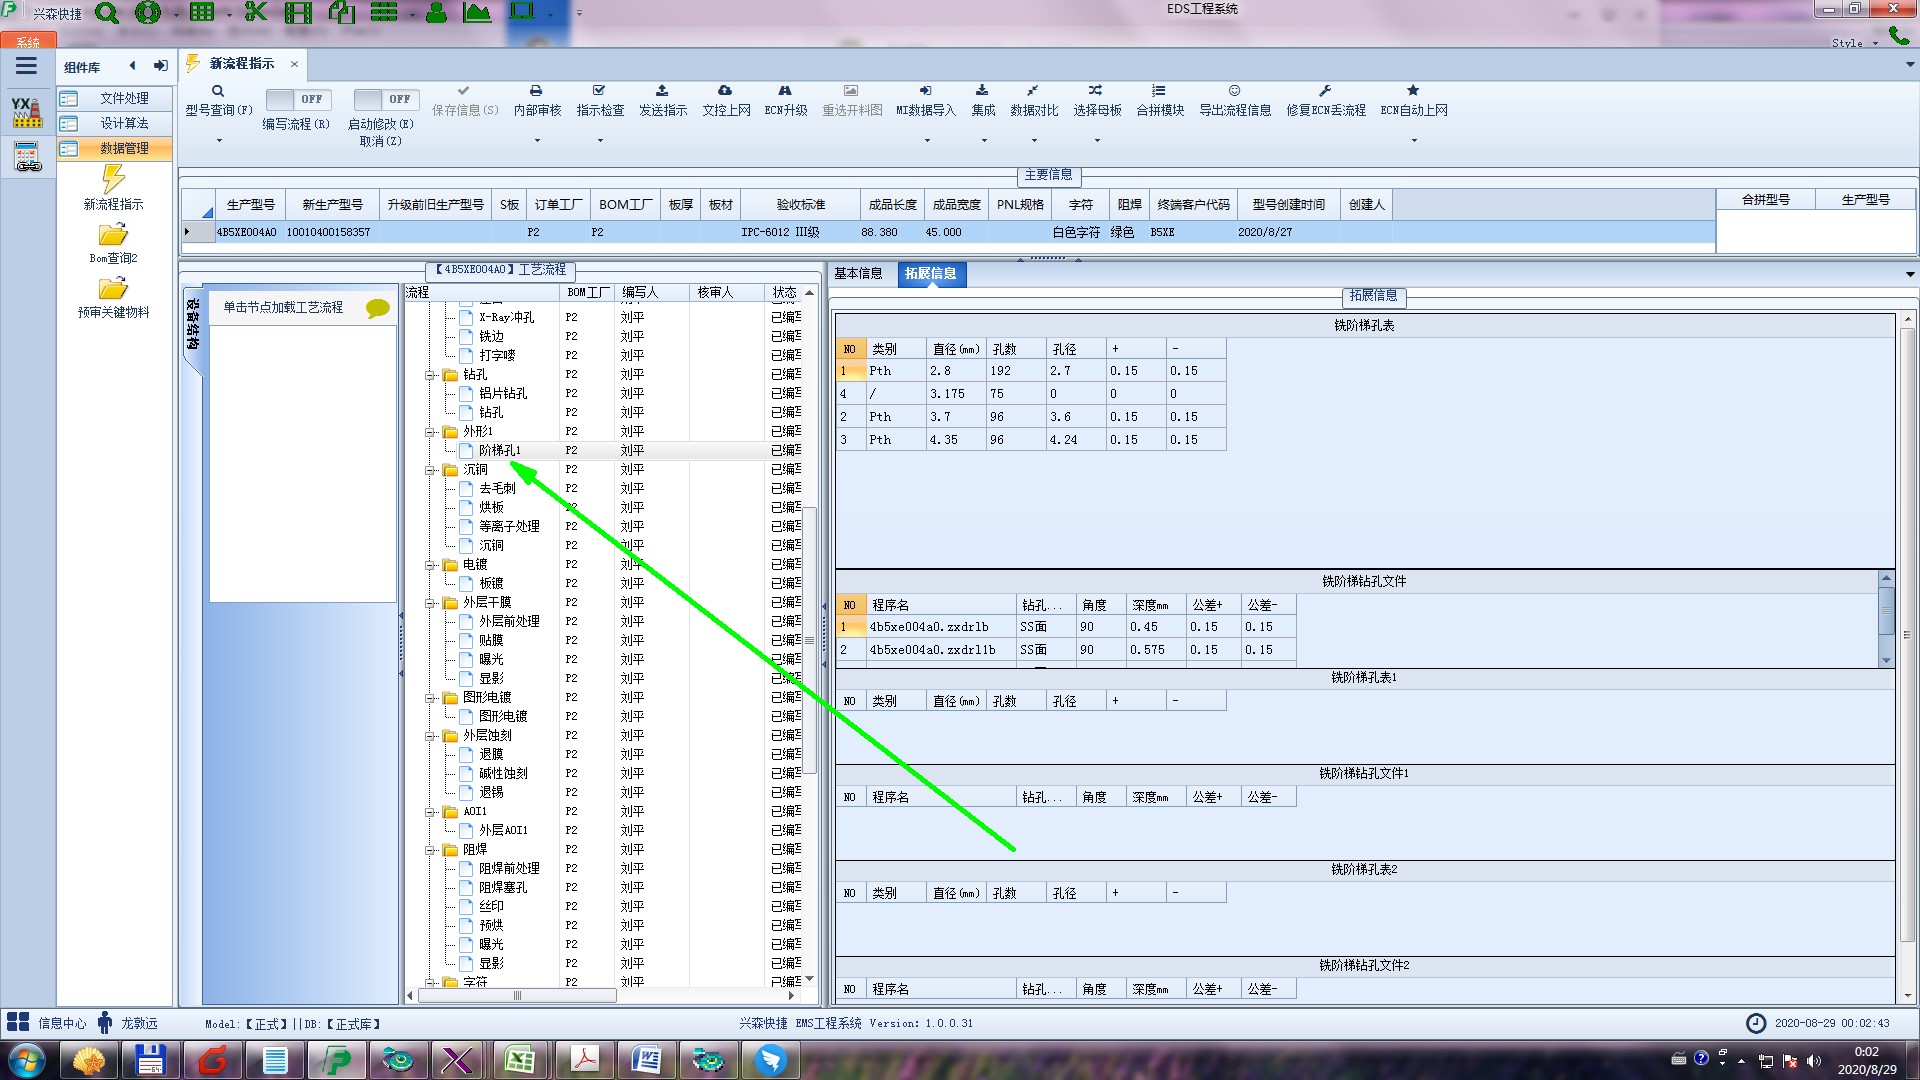Screen dimensions: 1920x1080
Task: Click the ECN自动上网 star icon
Action: coord(1413,91)
